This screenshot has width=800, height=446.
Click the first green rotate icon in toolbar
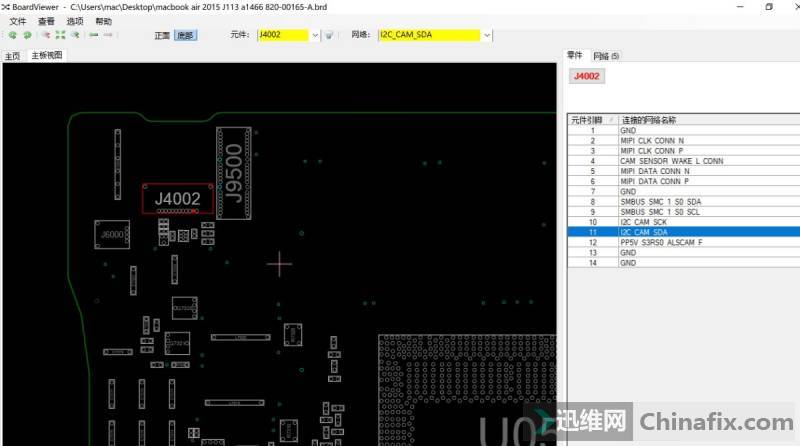point(13,35)
